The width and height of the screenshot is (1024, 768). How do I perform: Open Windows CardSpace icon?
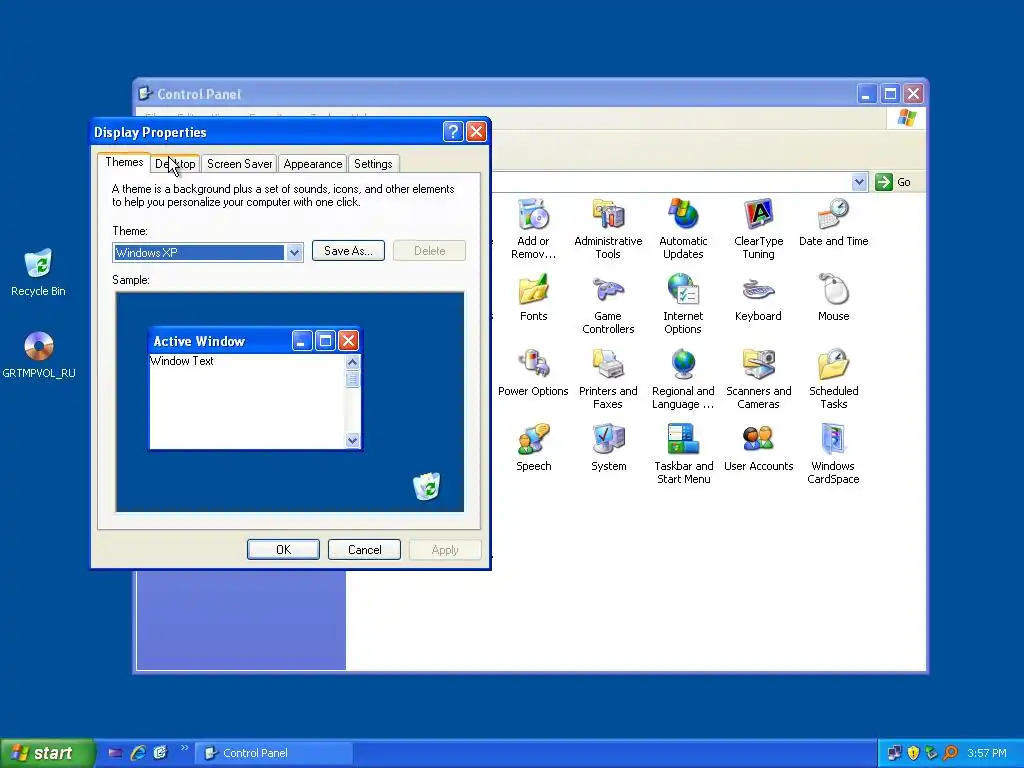tap(833, 440)
